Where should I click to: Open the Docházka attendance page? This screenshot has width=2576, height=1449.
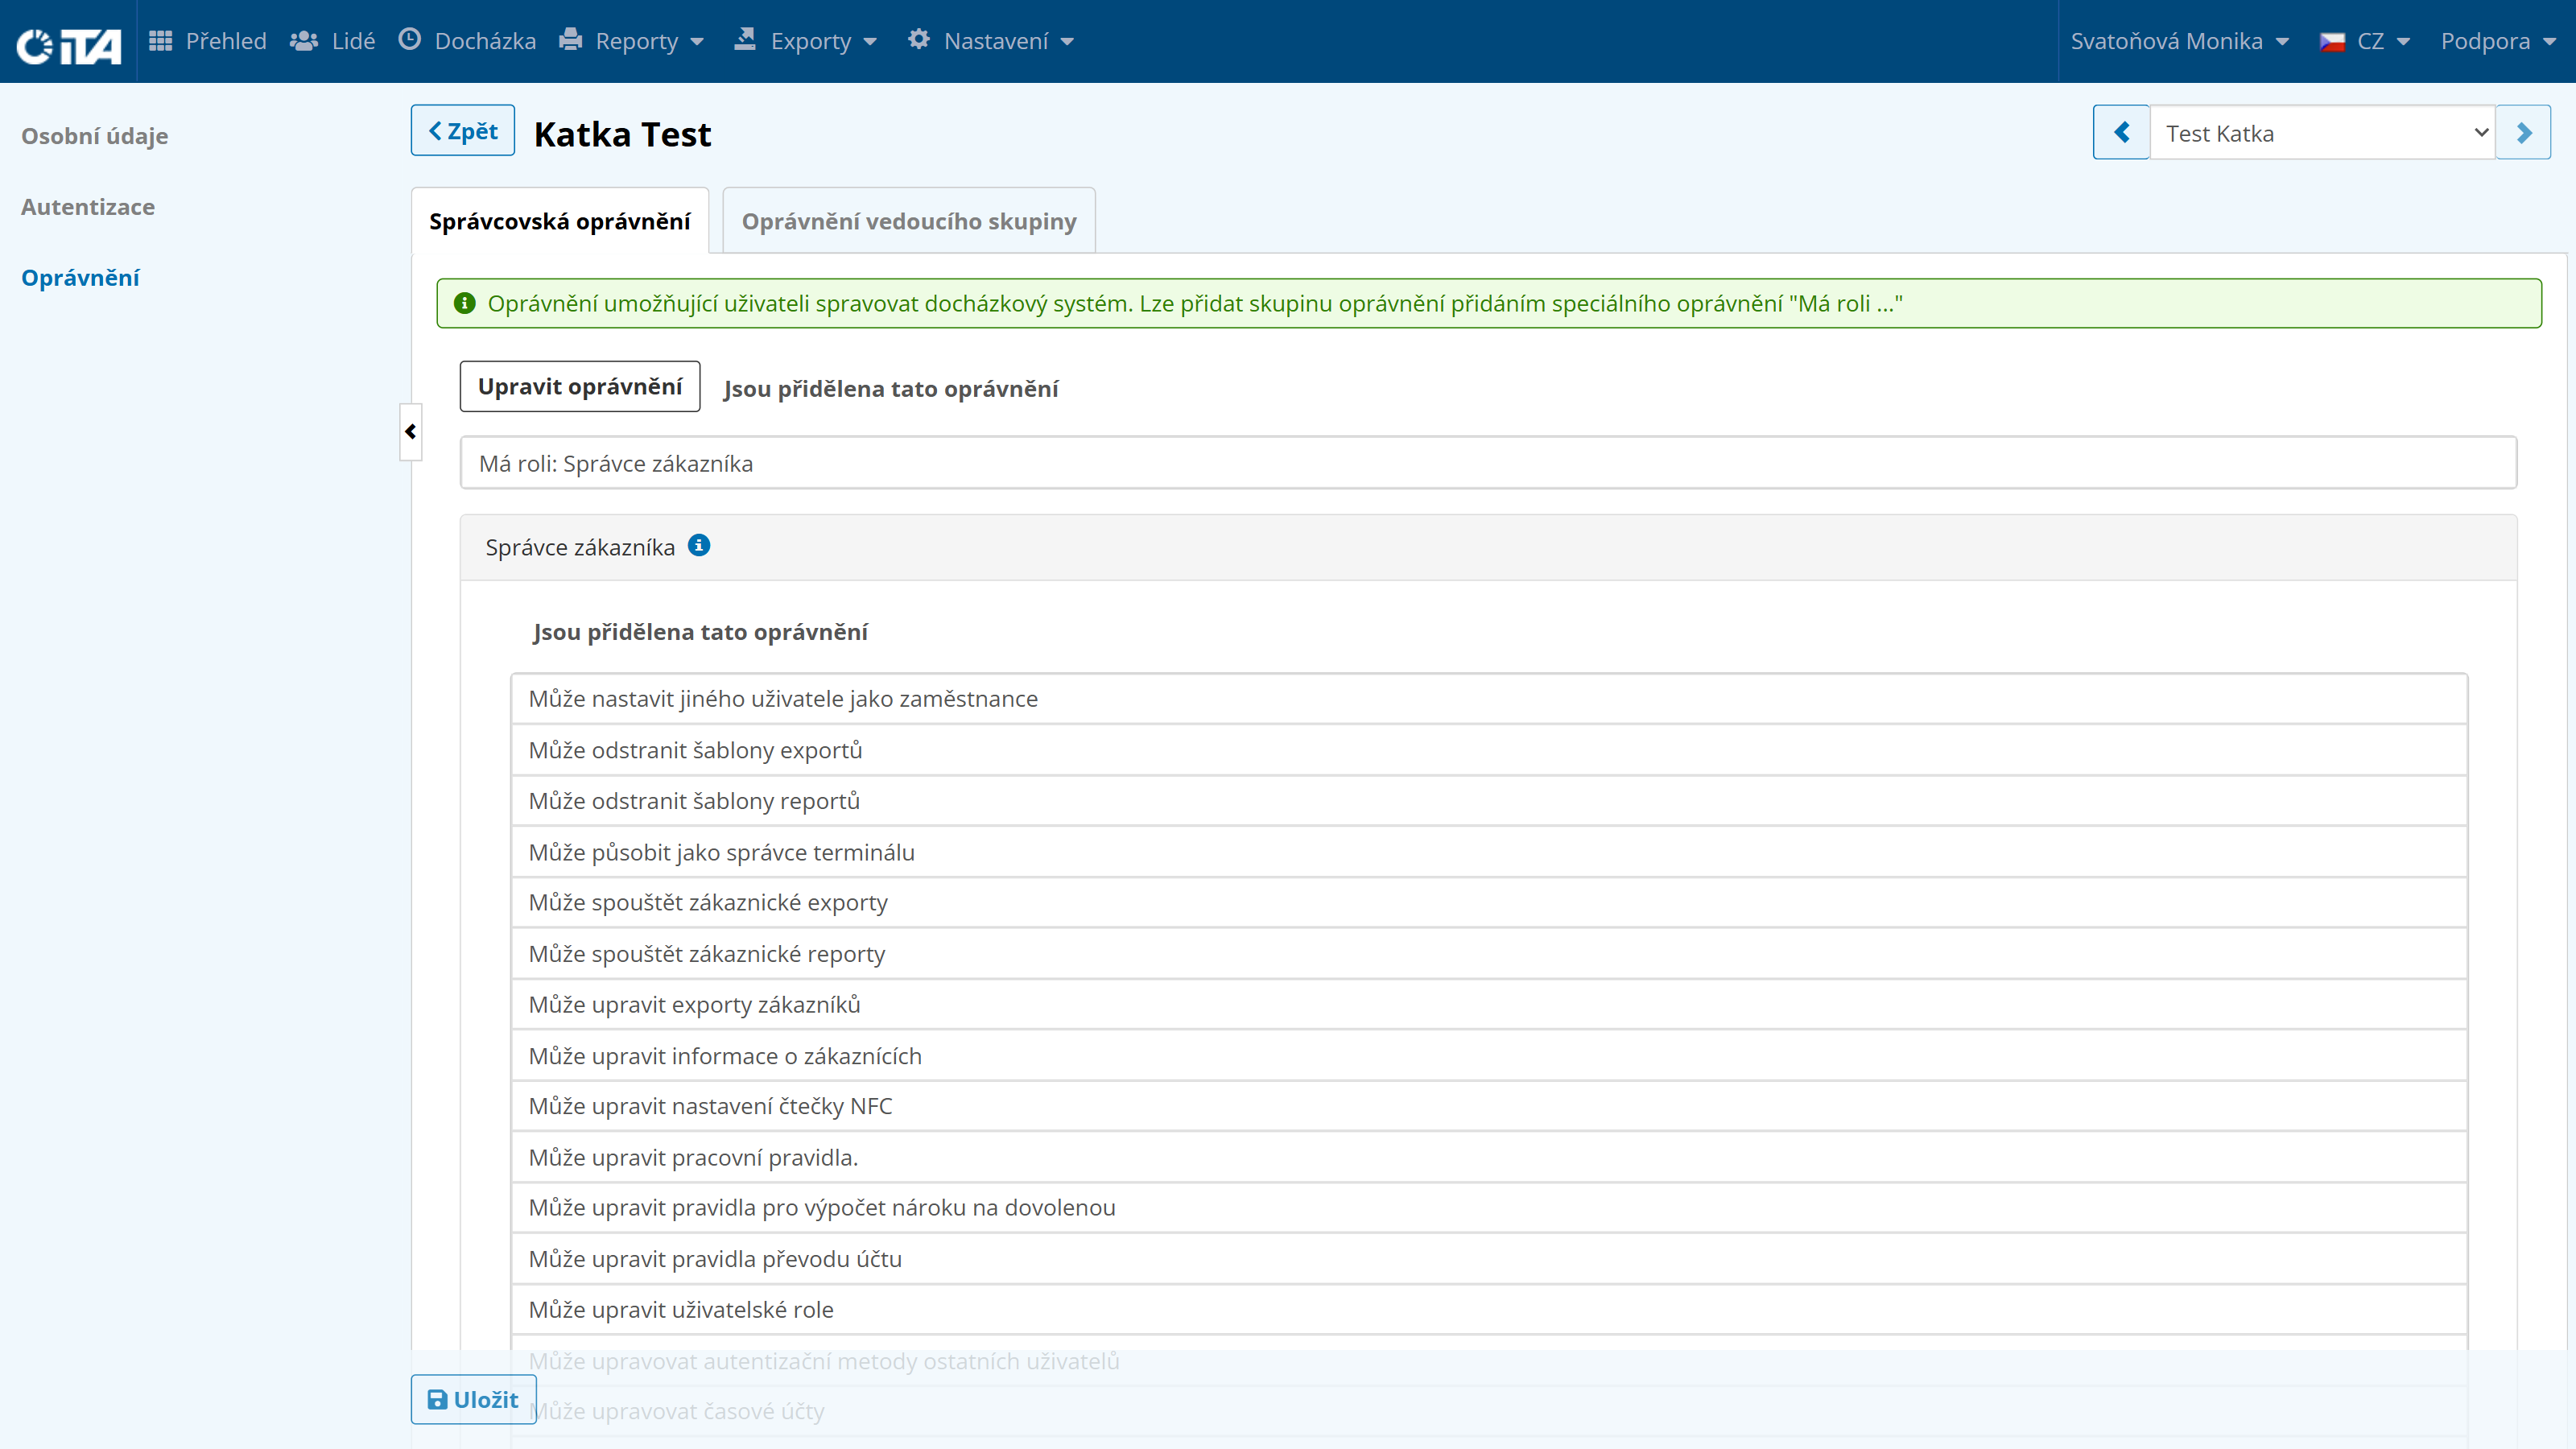point(467,41)
